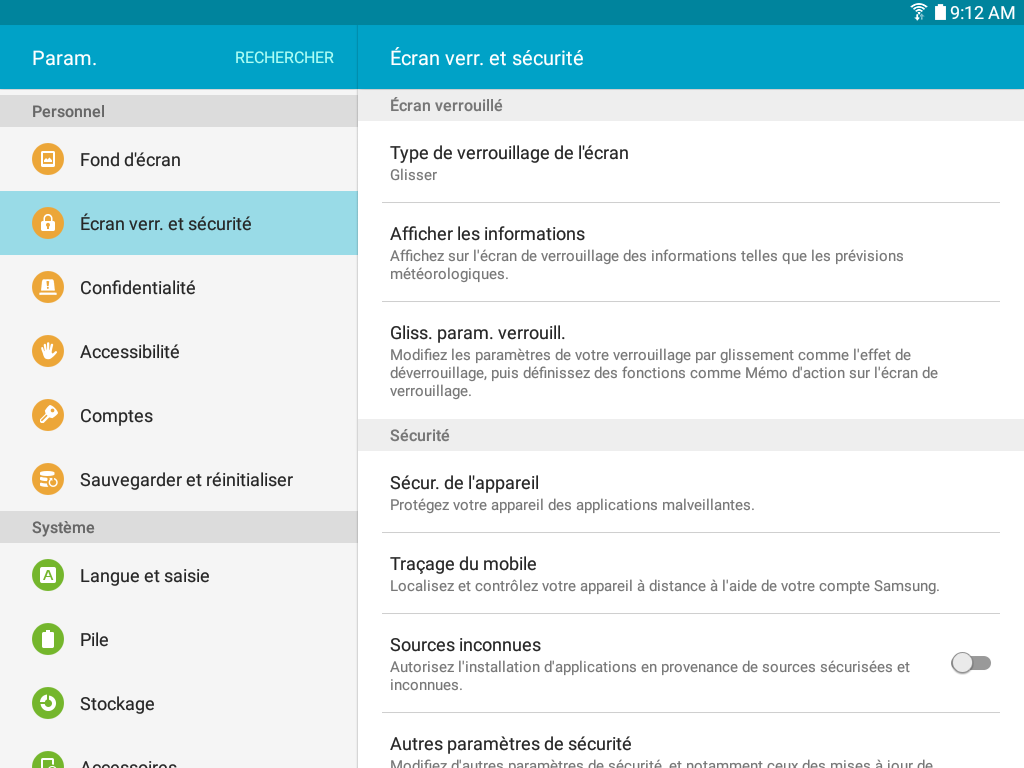This screenshot has height=768, width=1024.
Task: Open Type de verrouillage de l'écran
Action: point(691,162)
